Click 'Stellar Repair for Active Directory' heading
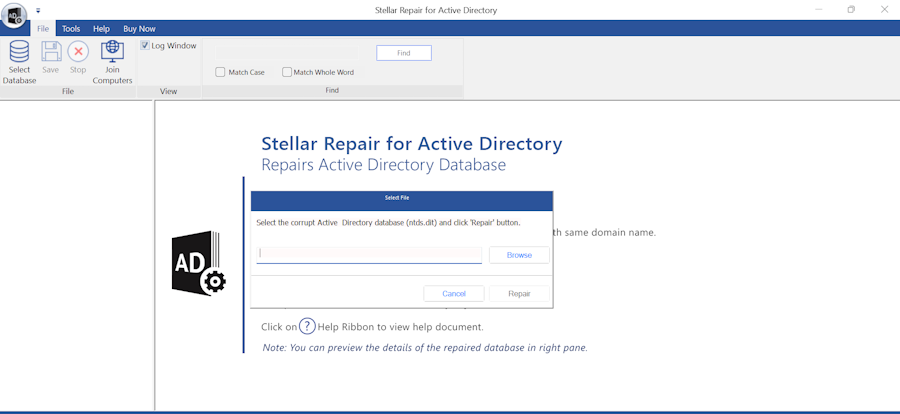Screen dimensions: 900x414 click(x=412, y=143)
